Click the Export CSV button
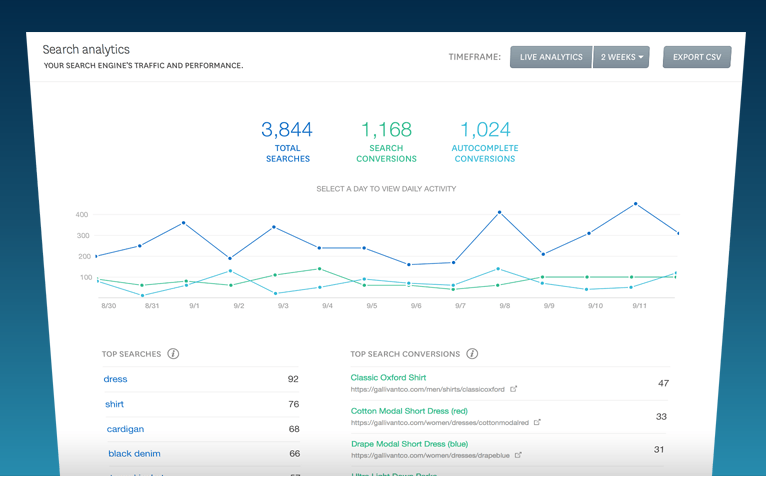 [697, 57]
